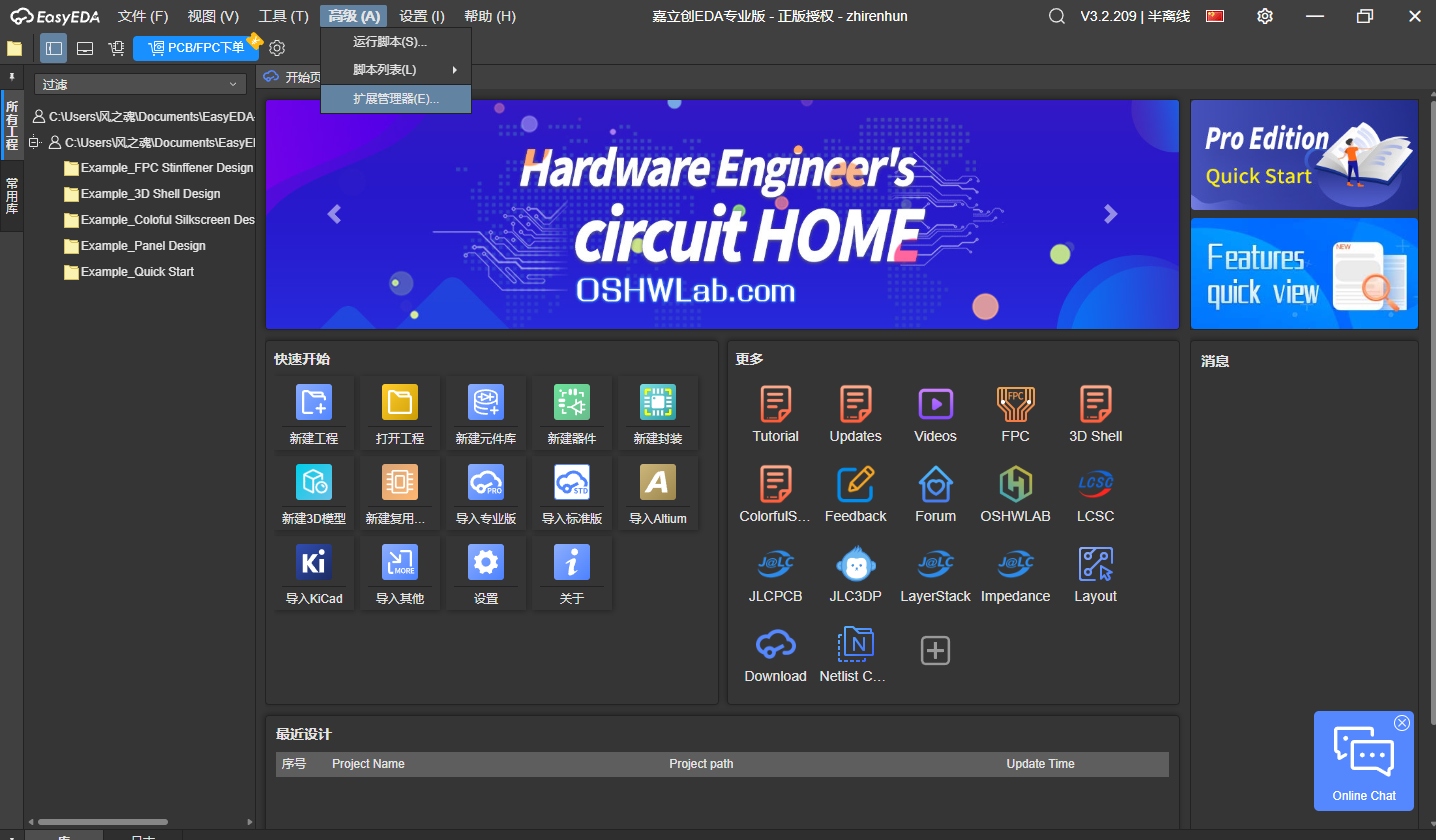Select the 导入Altium import icon

(658, 482)
